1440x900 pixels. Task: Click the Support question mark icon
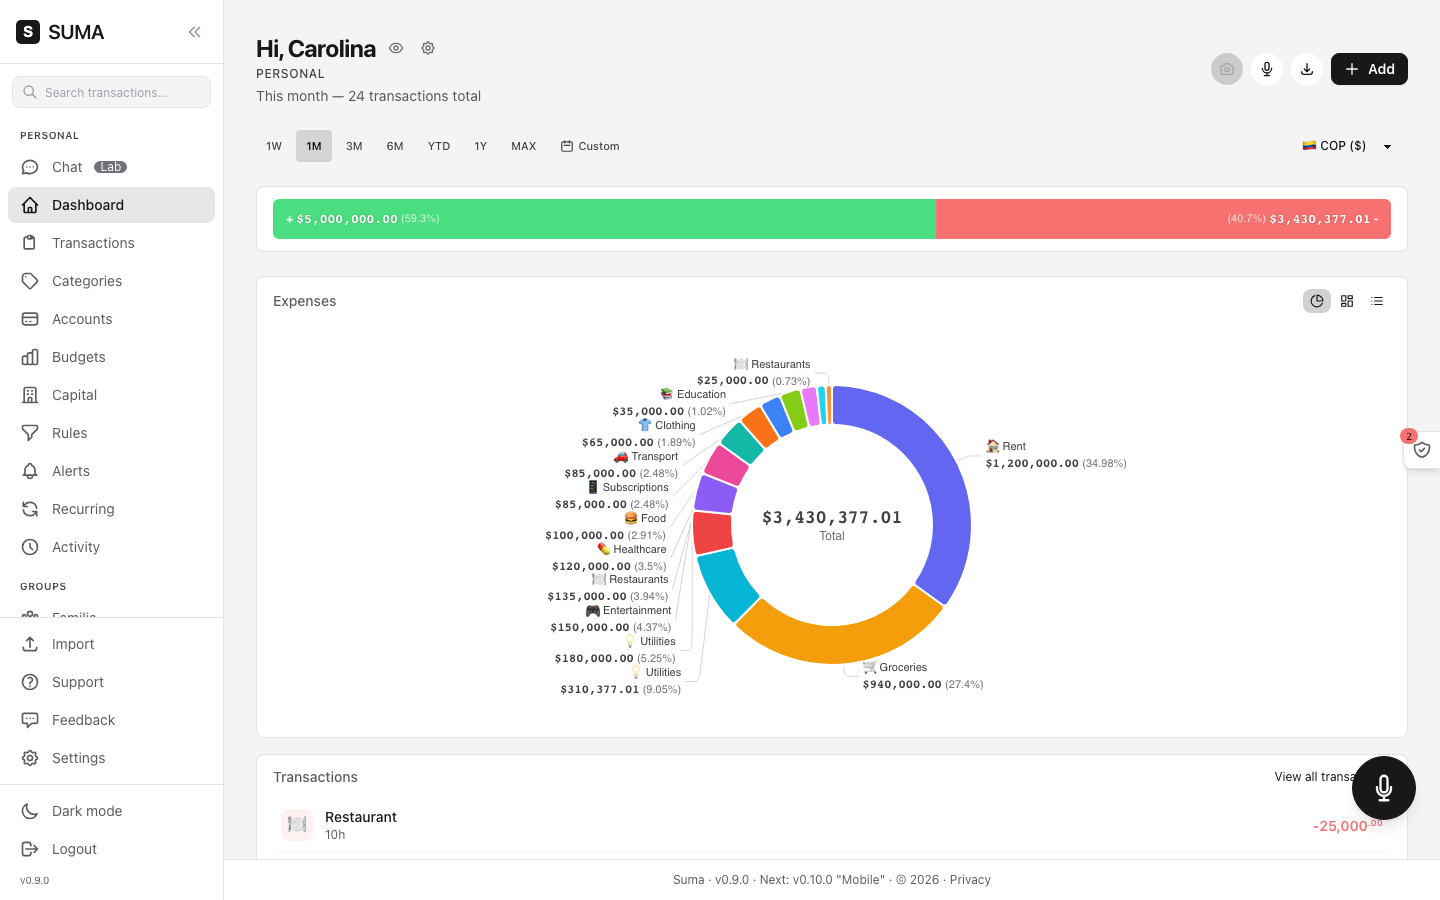pyautogui.click(x=30, y=682)
